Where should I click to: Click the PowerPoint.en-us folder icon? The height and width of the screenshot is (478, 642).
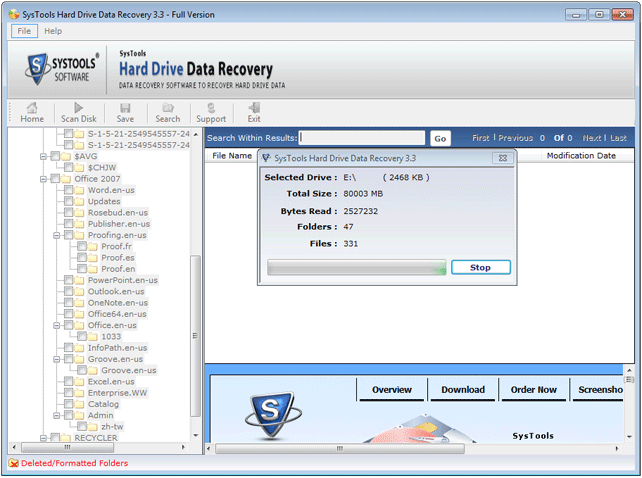point(80,280)
